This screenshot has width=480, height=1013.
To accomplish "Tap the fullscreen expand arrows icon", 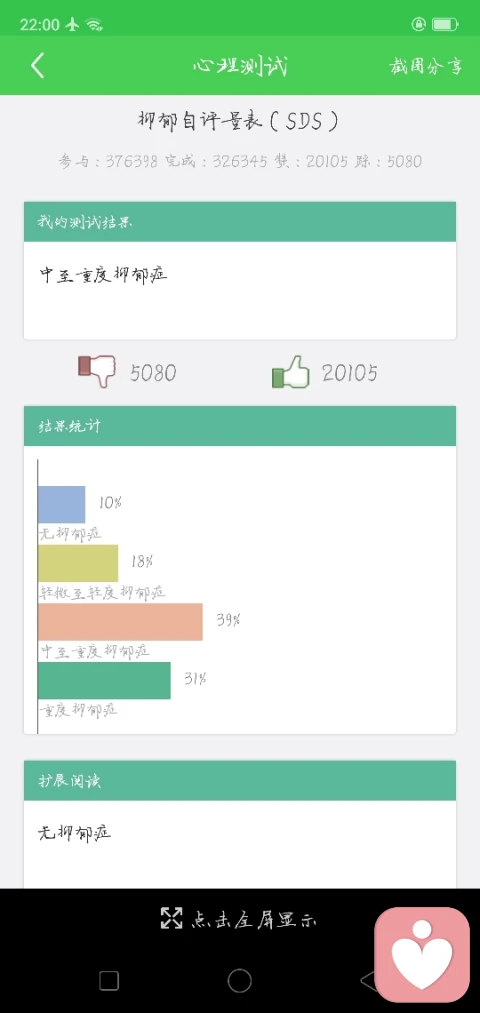I will click(171, 918).
